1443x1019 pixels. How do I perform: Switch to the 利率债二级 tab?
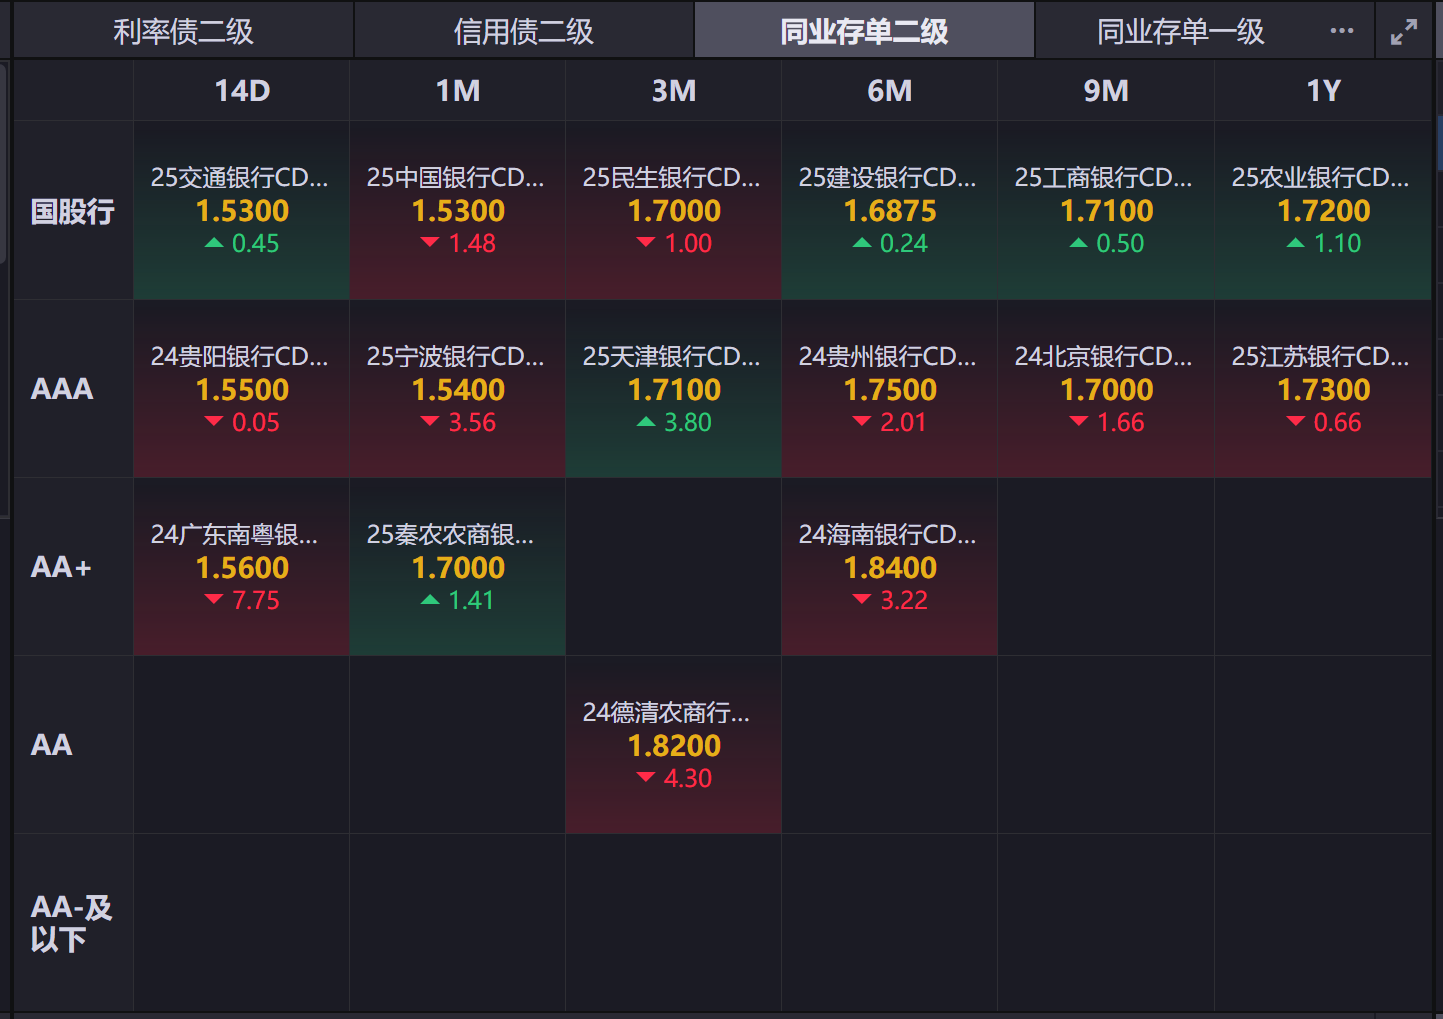(x=183, y=32)
